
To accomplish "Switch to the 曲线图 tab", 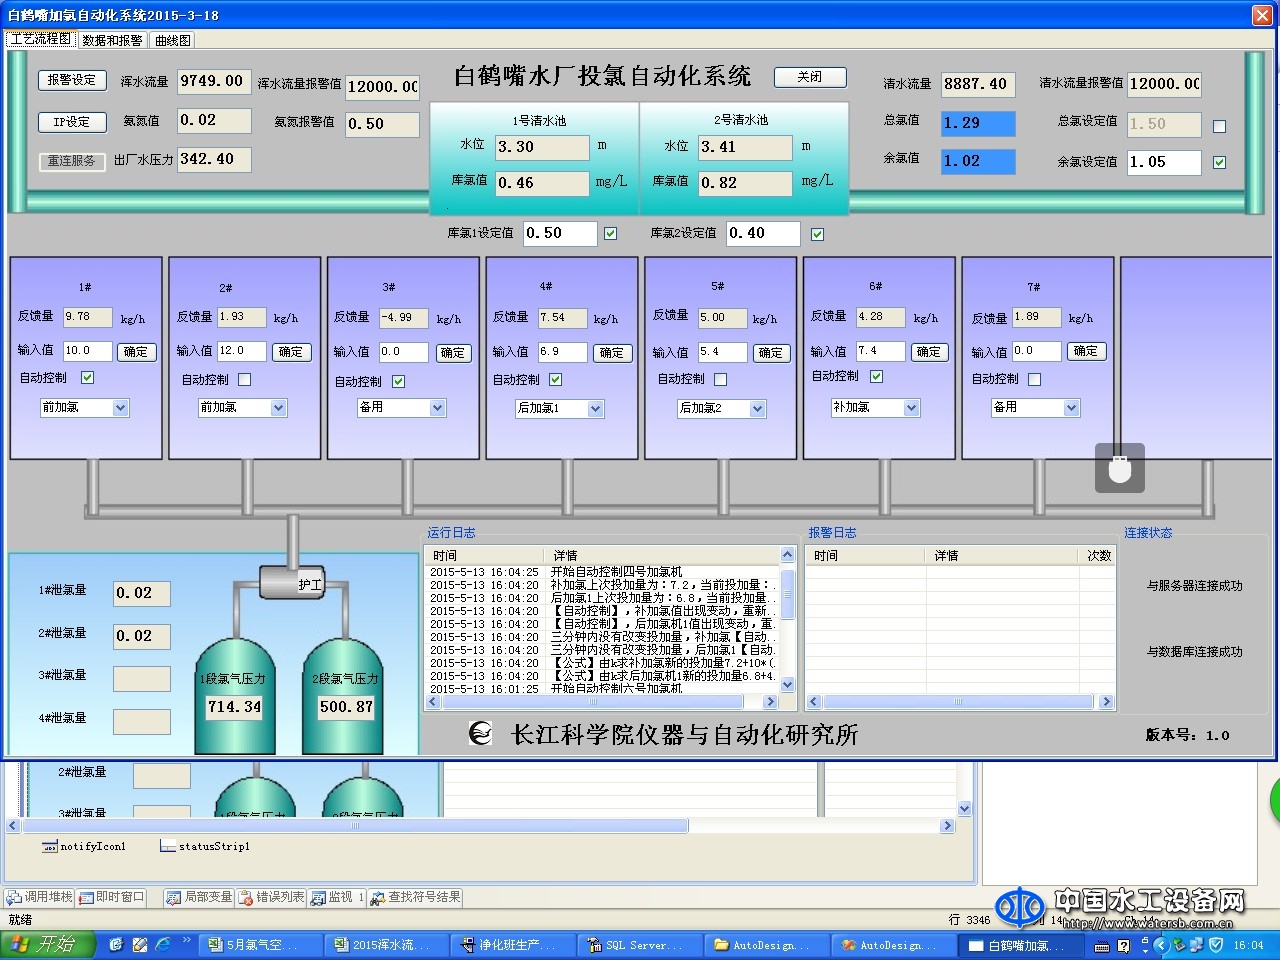I will pos(172,40).
